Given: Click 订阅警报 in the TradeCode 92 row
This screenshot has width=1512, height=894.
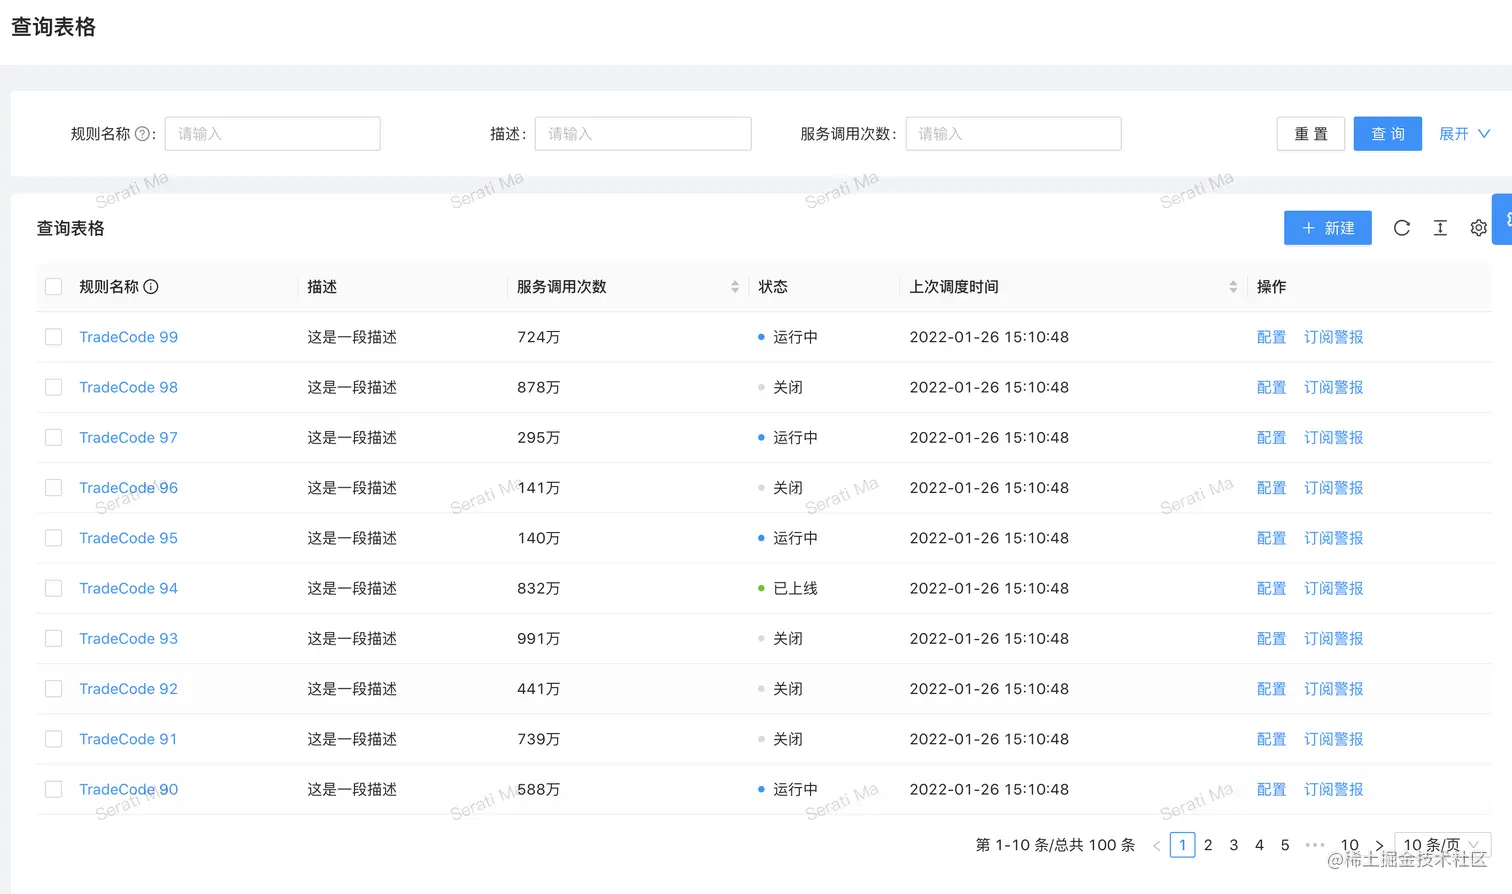Looking at the screenshot, I should pos(1334,689).
